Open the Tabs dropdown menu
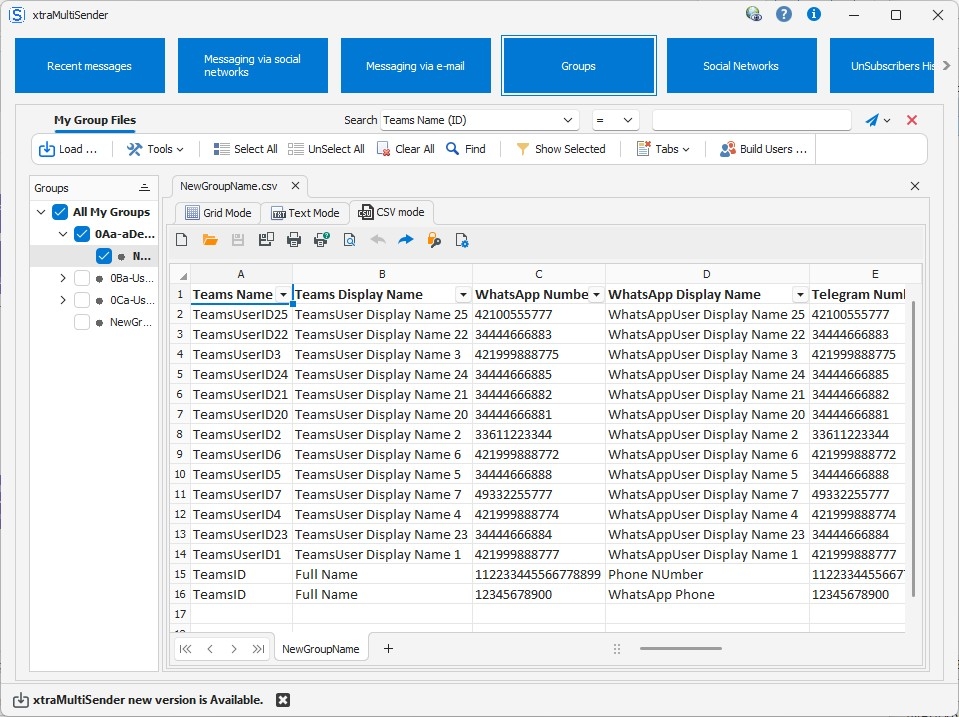This screenshot has height=717, width=959. pyautogui.click(x=664, y=149)
